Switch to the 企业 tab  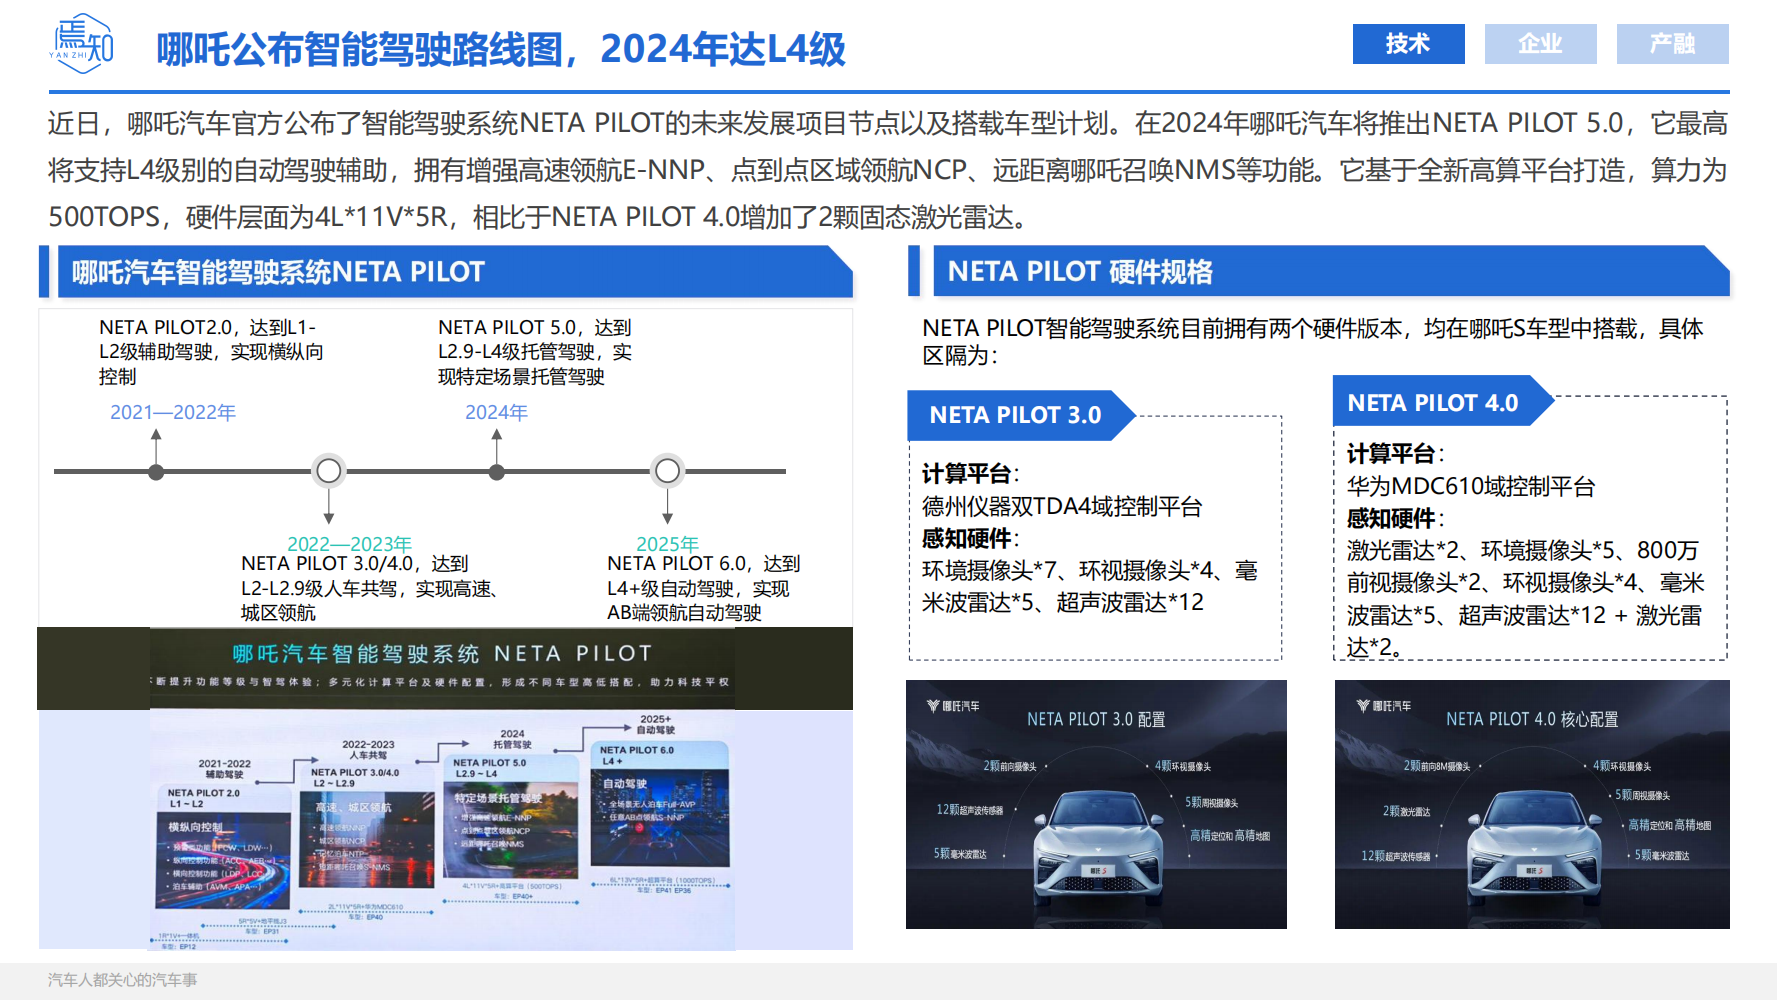click(1540, 44)
